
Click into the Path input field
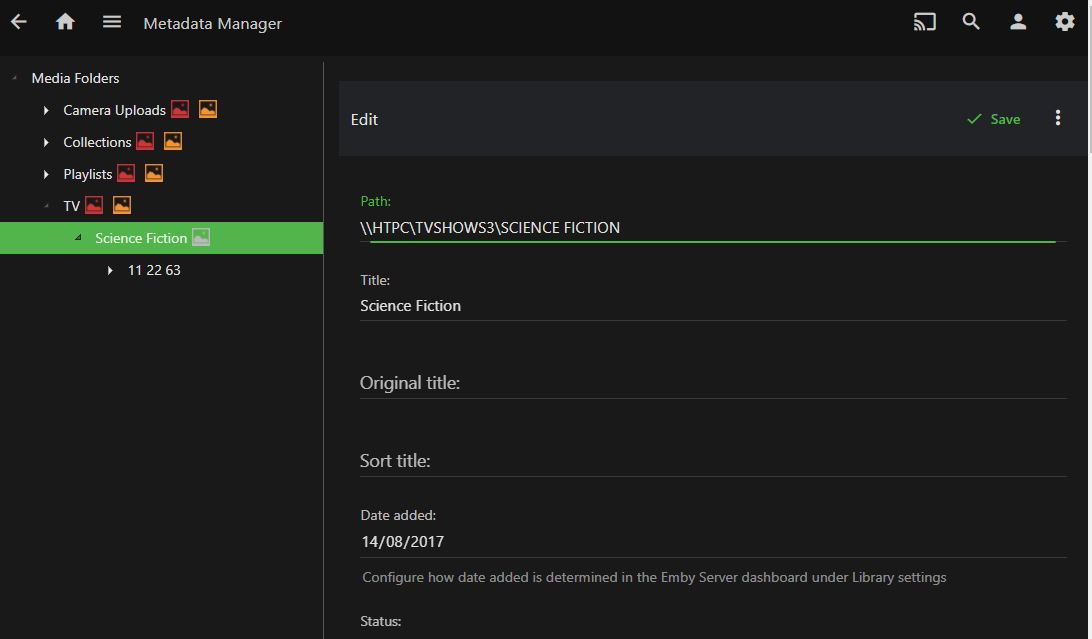[708, 228]
